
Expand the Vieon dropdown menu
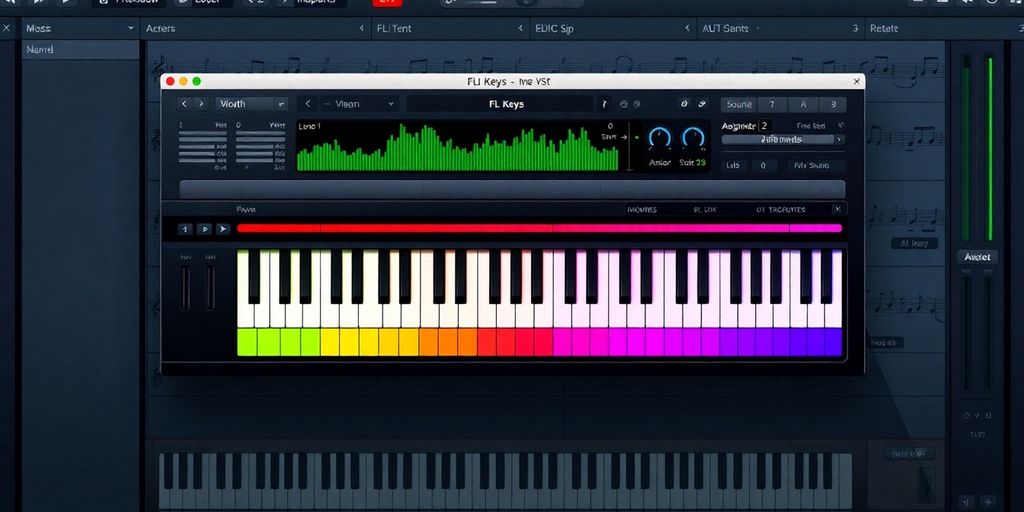point(361,104)
